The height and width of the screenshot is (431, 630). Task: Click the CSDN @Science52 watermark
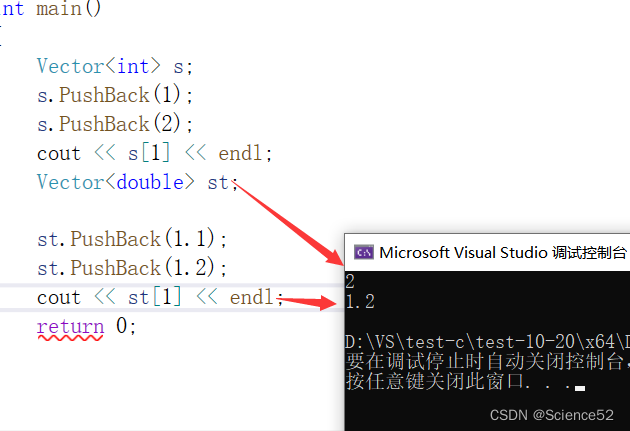tap(552, 415)
